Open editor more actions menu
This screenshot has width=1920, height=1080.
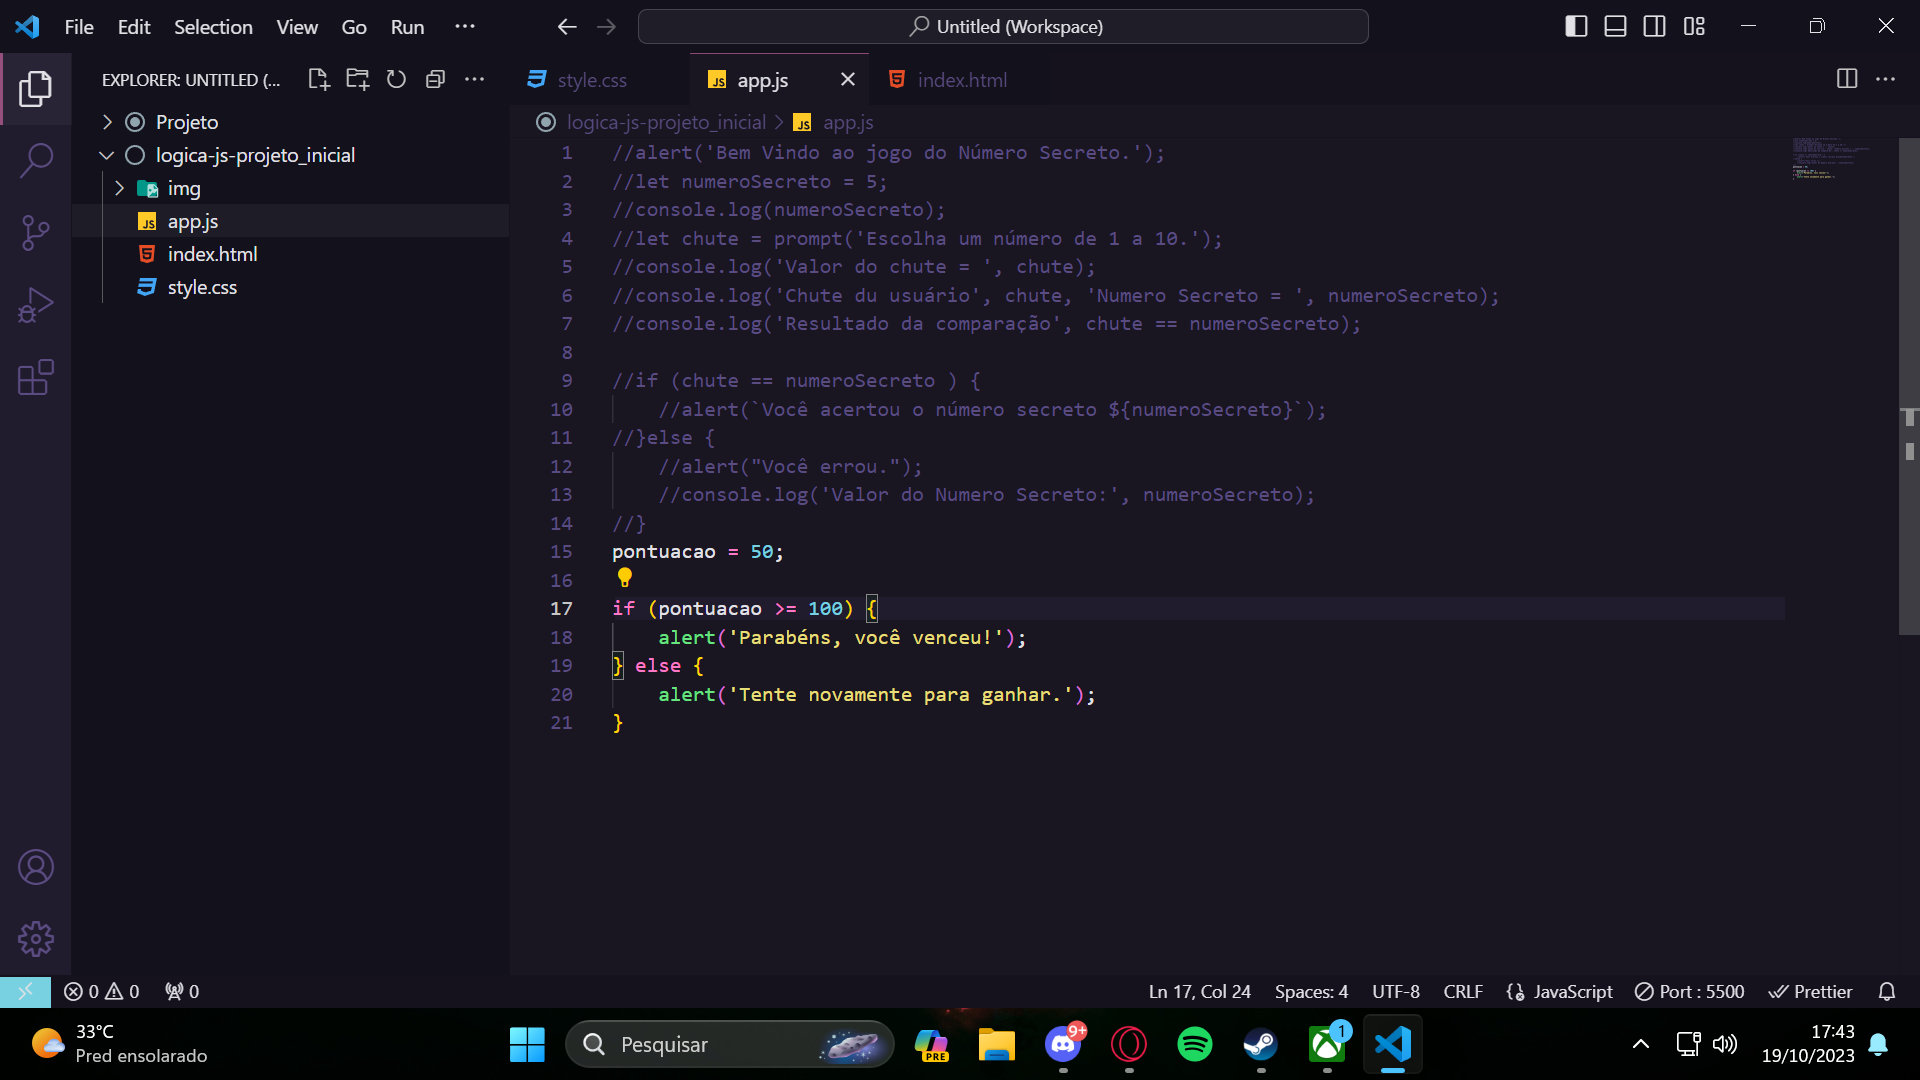1885,79
